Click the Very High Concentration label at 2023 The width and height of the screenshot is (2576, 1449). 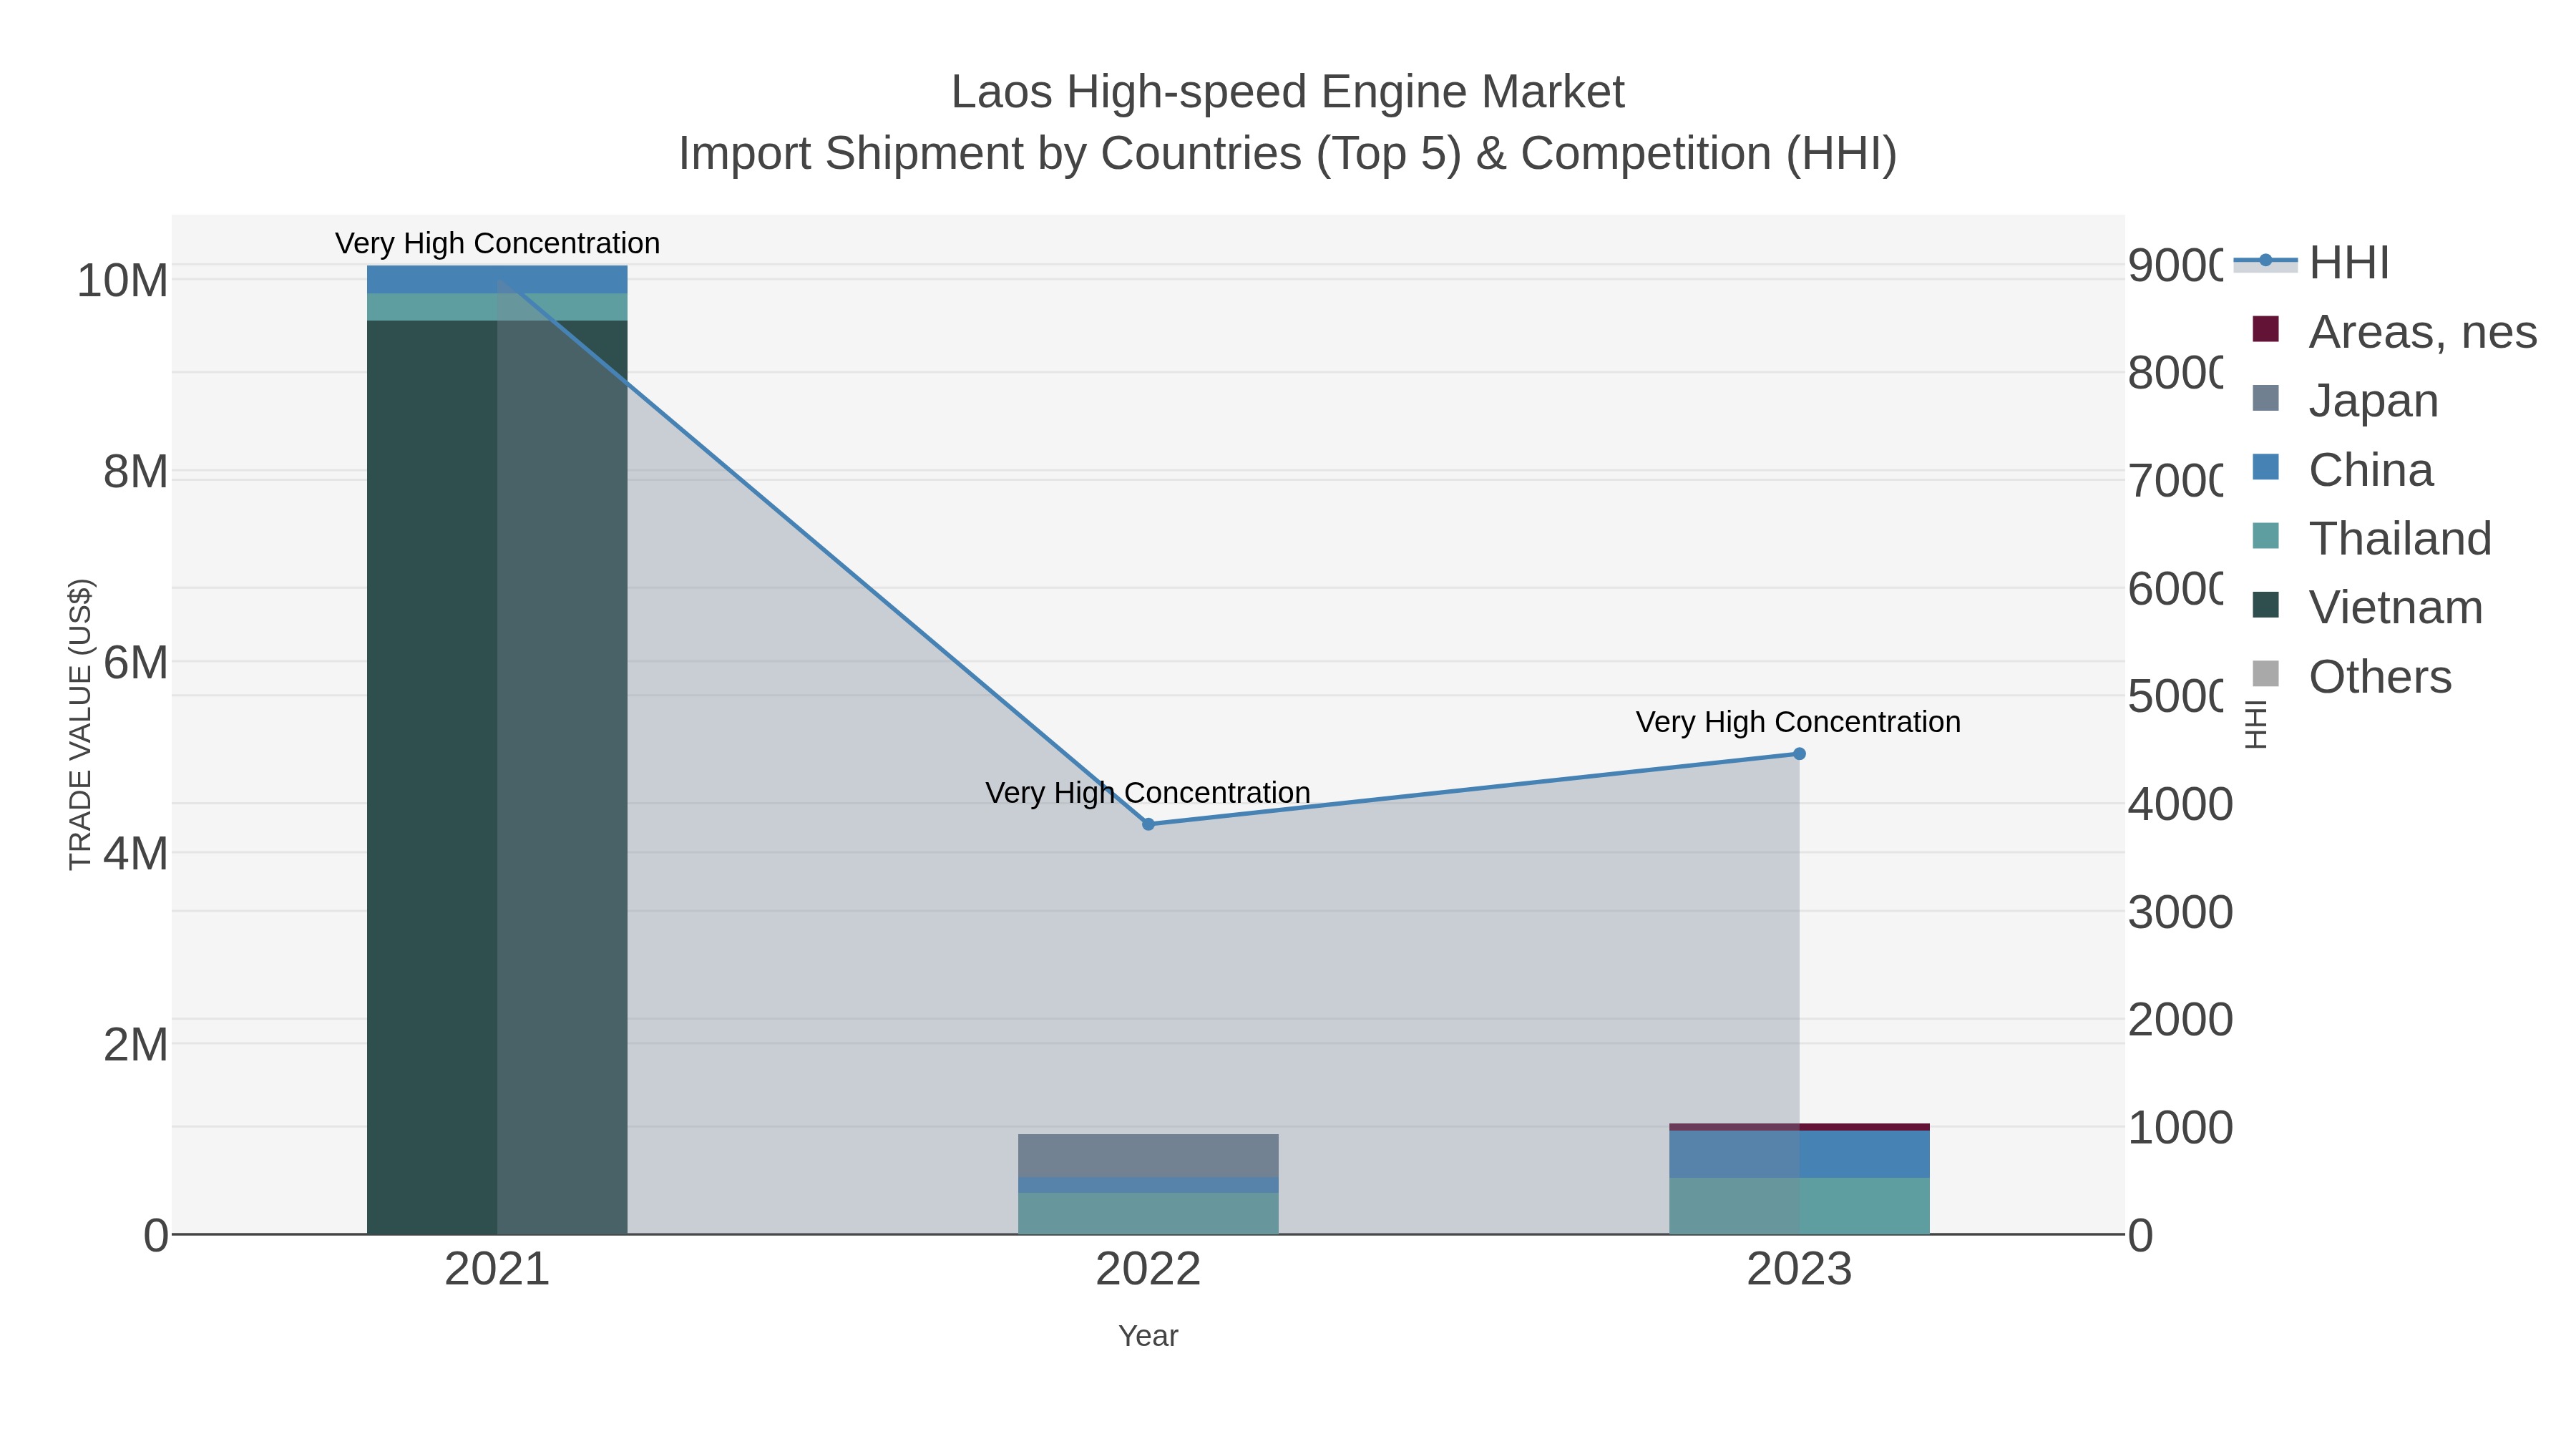pyautogui.click(x=1798, y=721)
